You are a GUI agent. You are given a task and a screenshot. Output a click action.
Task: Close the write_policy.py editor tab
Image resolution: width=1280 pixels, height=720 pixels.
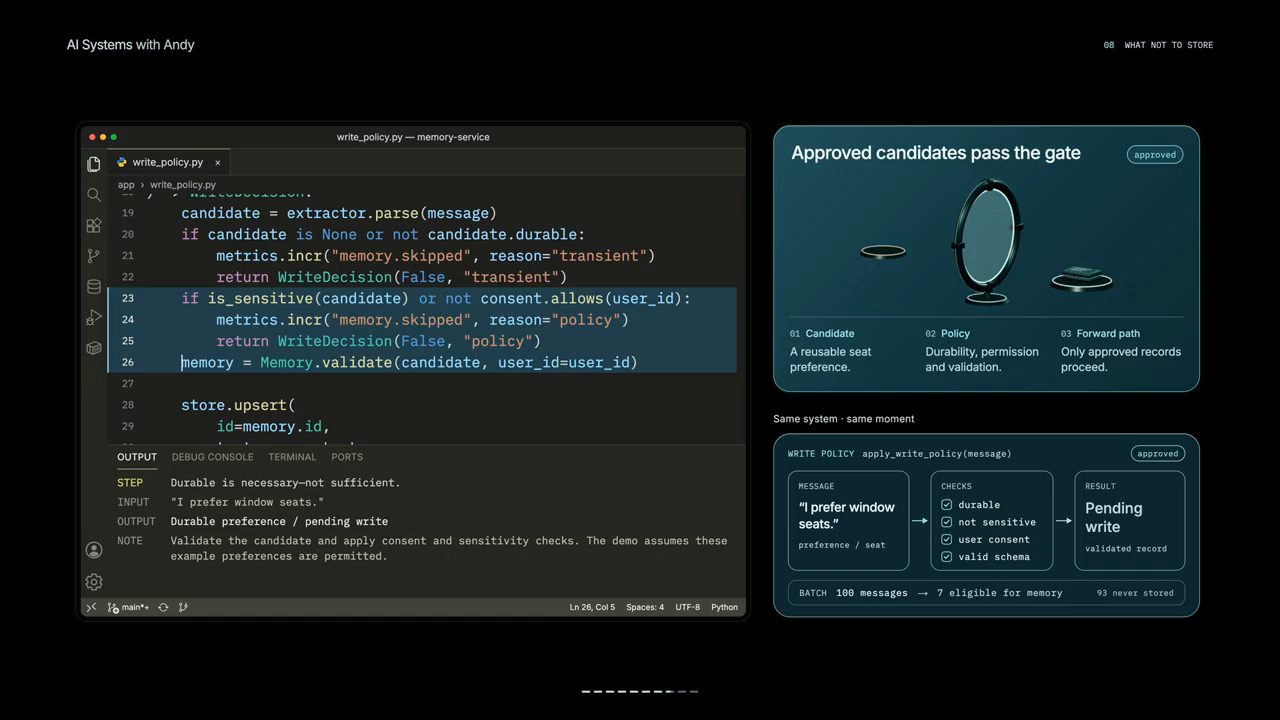coord(217,162)
